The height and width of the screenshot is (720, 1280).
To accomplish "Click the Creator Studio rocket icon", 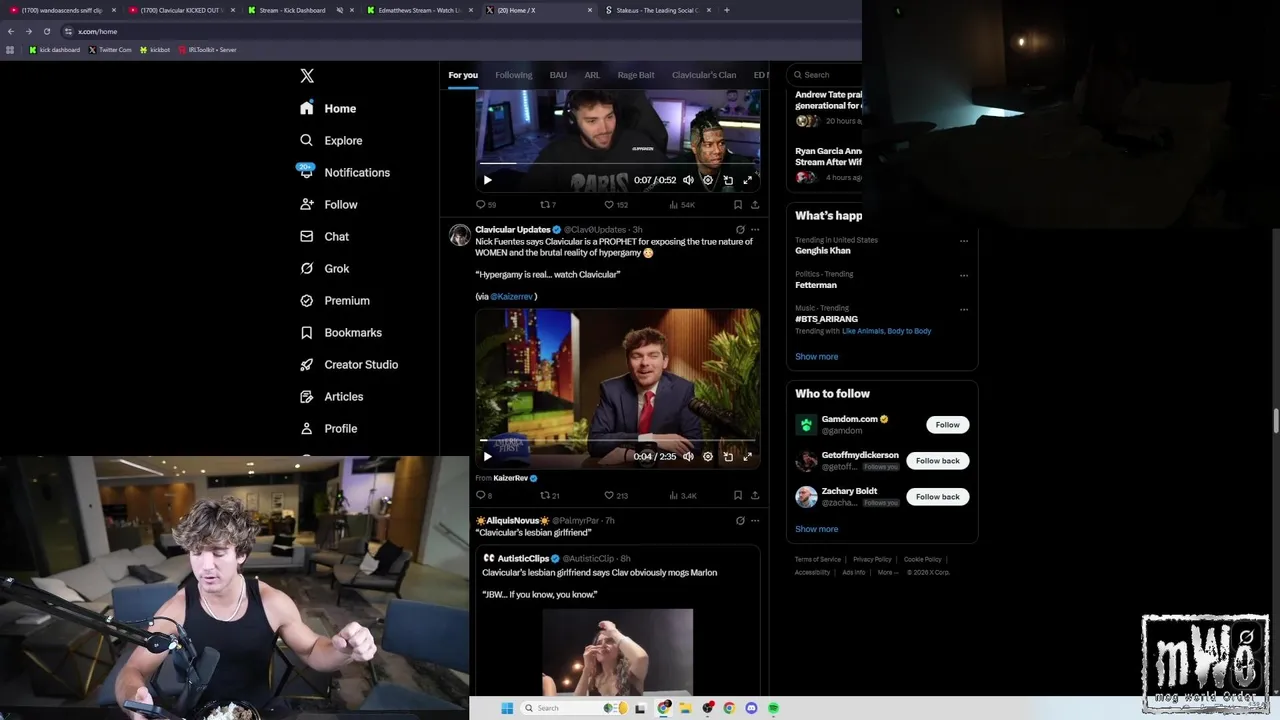I will click(307, 364).
